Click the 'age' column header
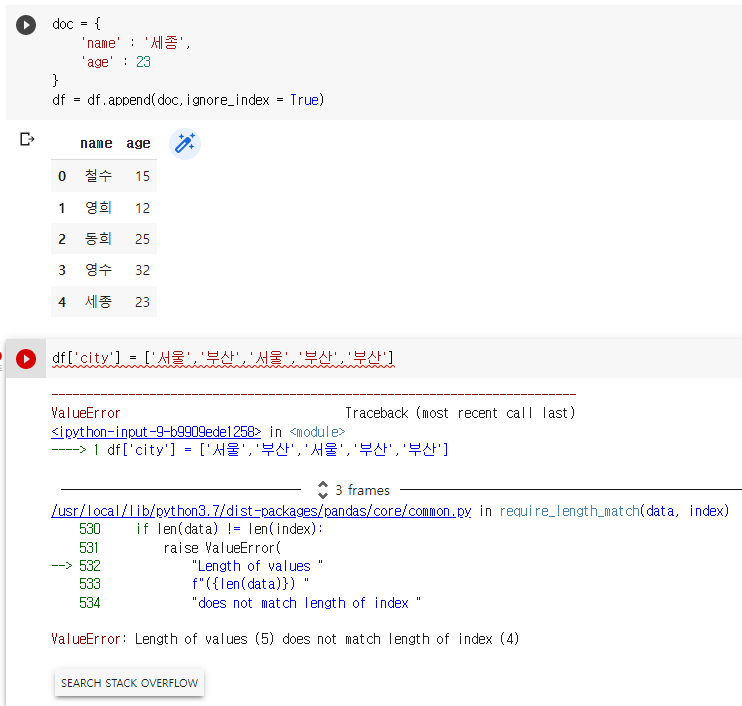This screenshot has width=742, height=706. click(138, 143)
